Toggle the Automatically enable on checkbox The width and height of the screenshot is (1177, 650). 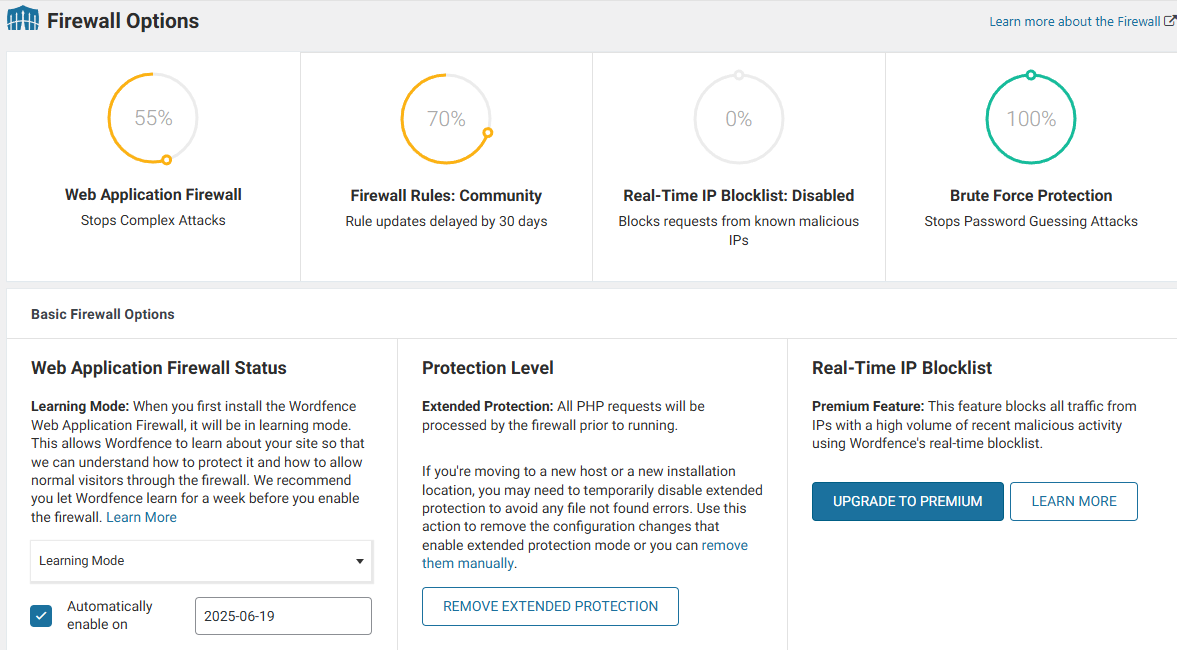coord(41,615)
